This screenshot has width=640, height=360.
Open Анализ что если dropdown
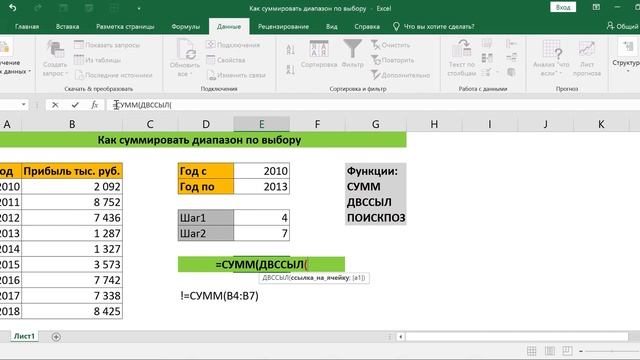pyautogui.click(x=551, y=58)
